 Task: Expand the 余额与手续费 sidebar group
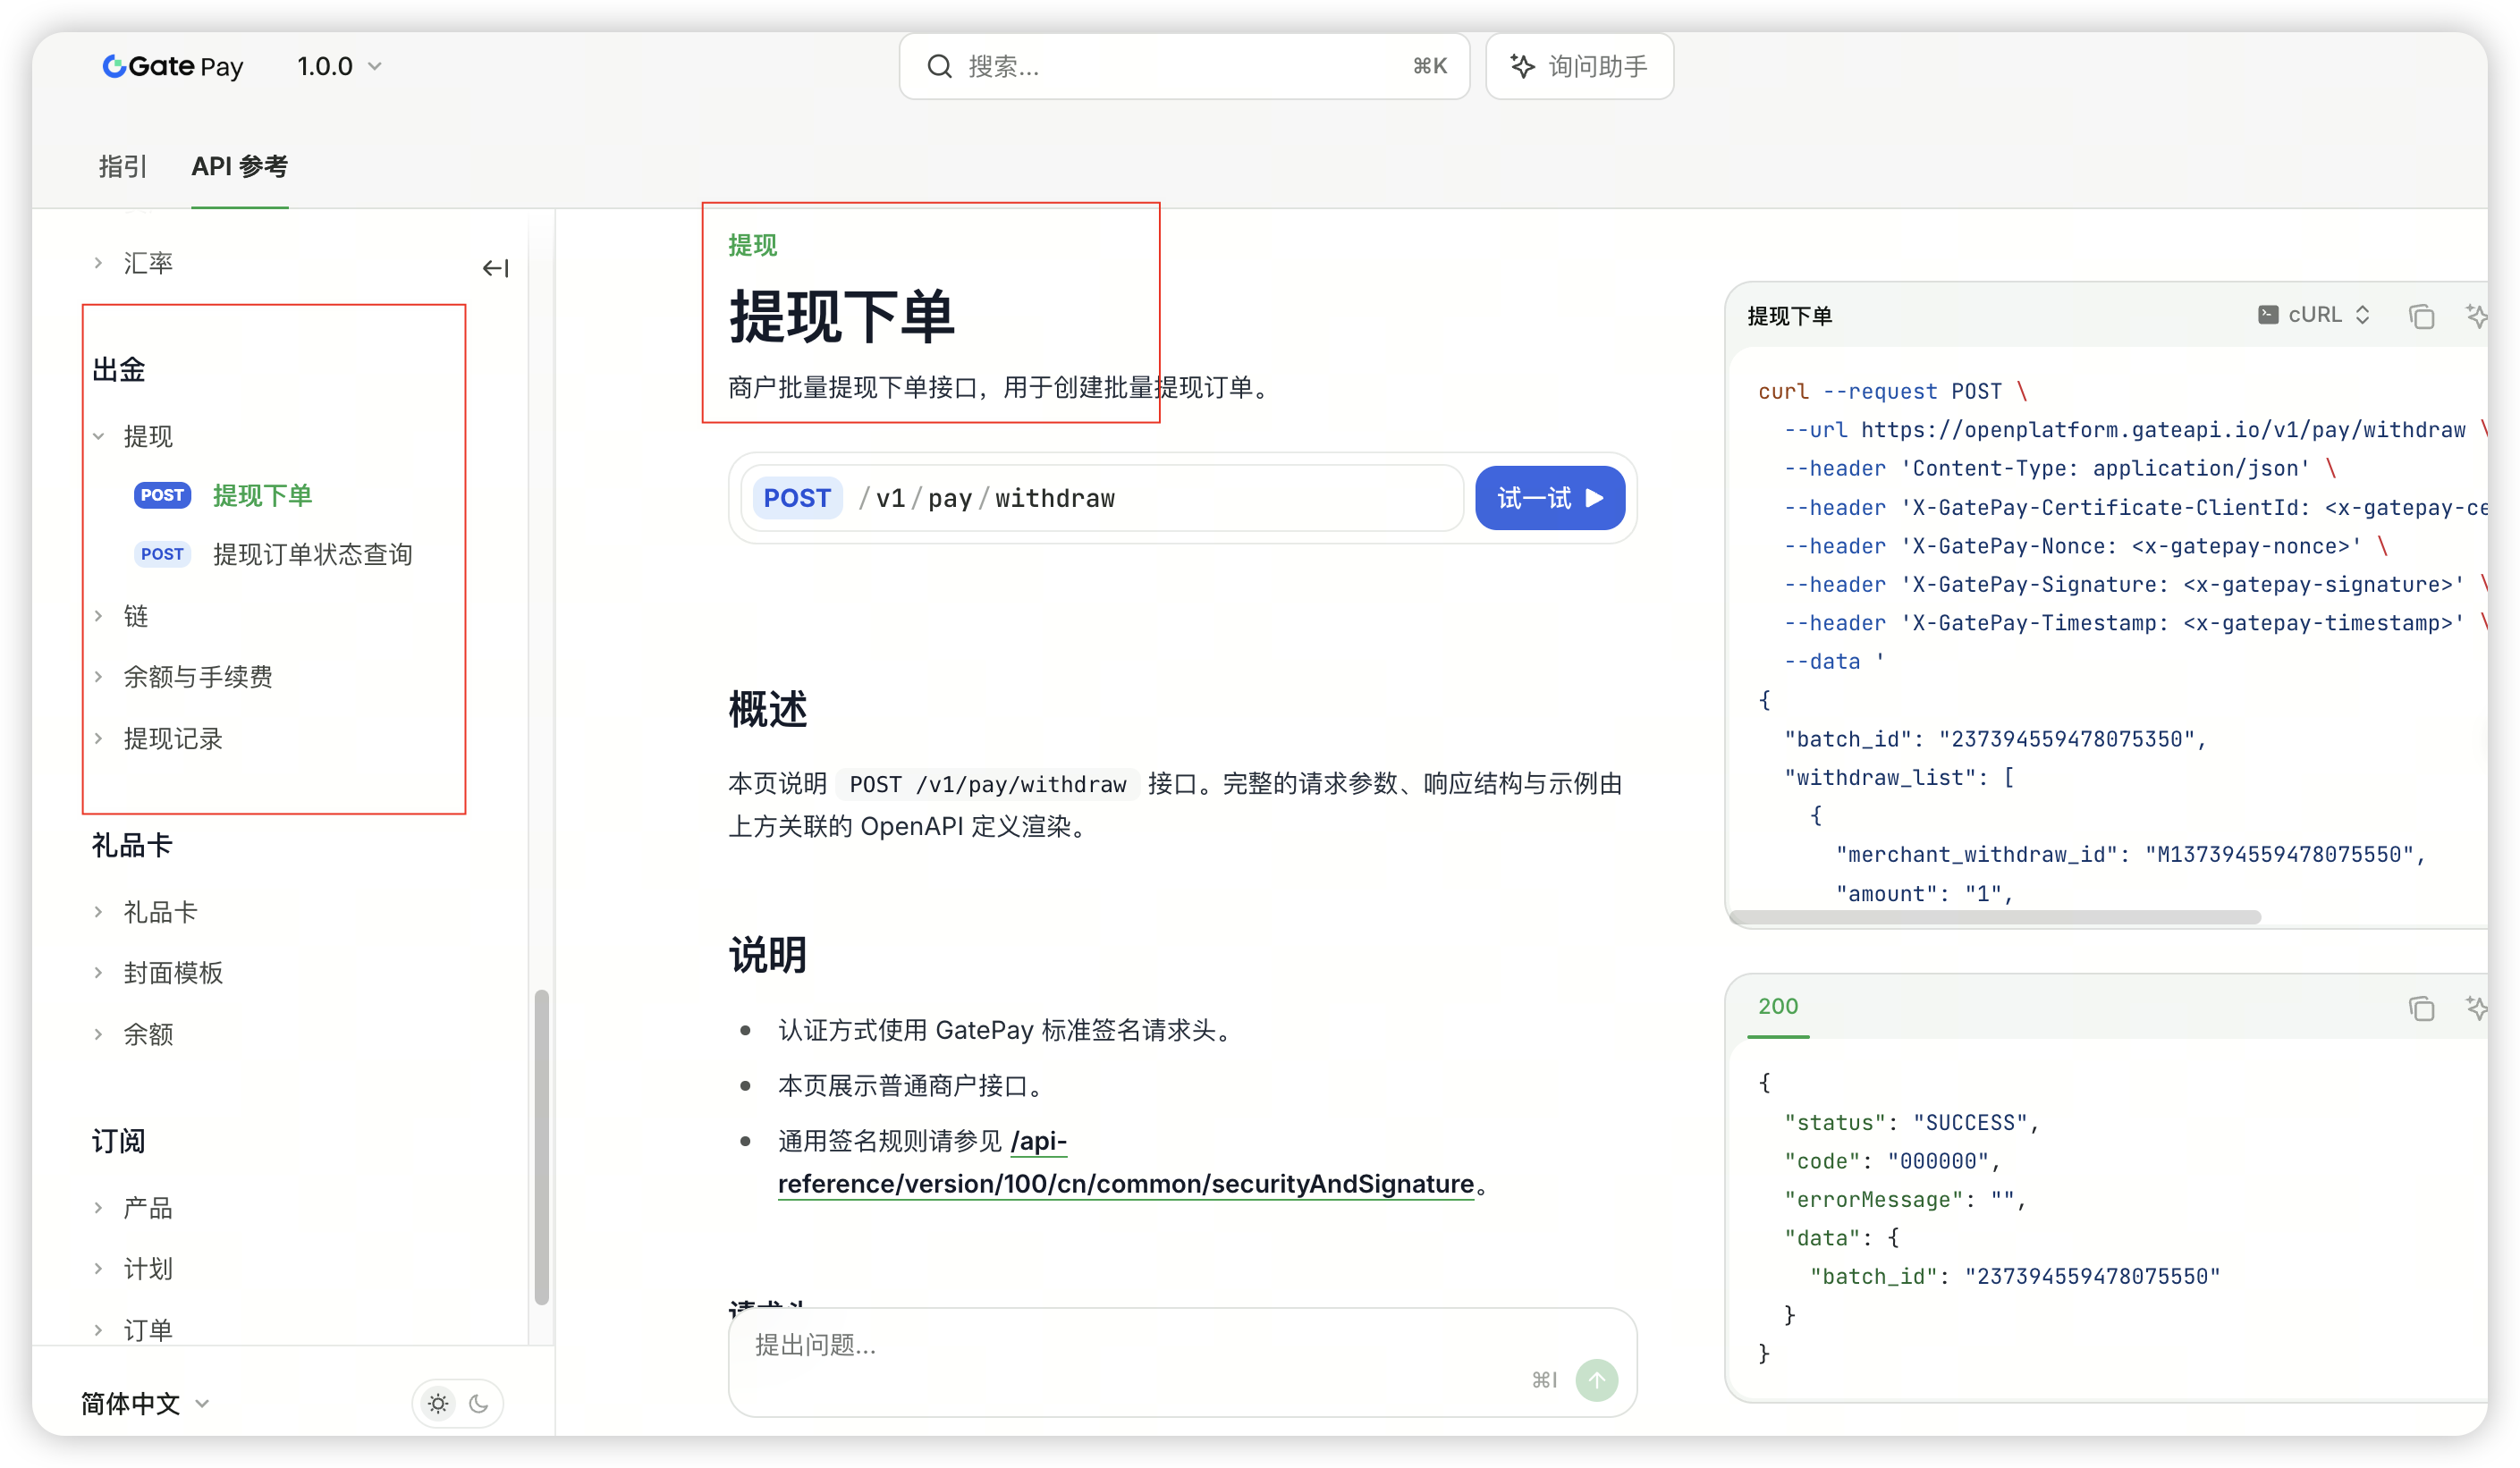click(x=98, y=677)
